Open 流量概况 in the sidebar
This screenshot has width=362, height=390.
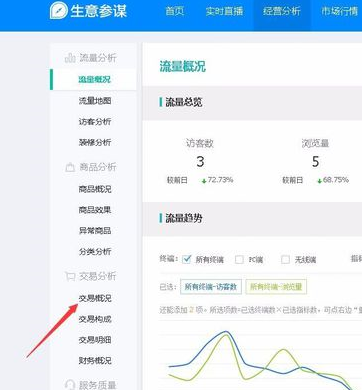[x=95, y=79]
